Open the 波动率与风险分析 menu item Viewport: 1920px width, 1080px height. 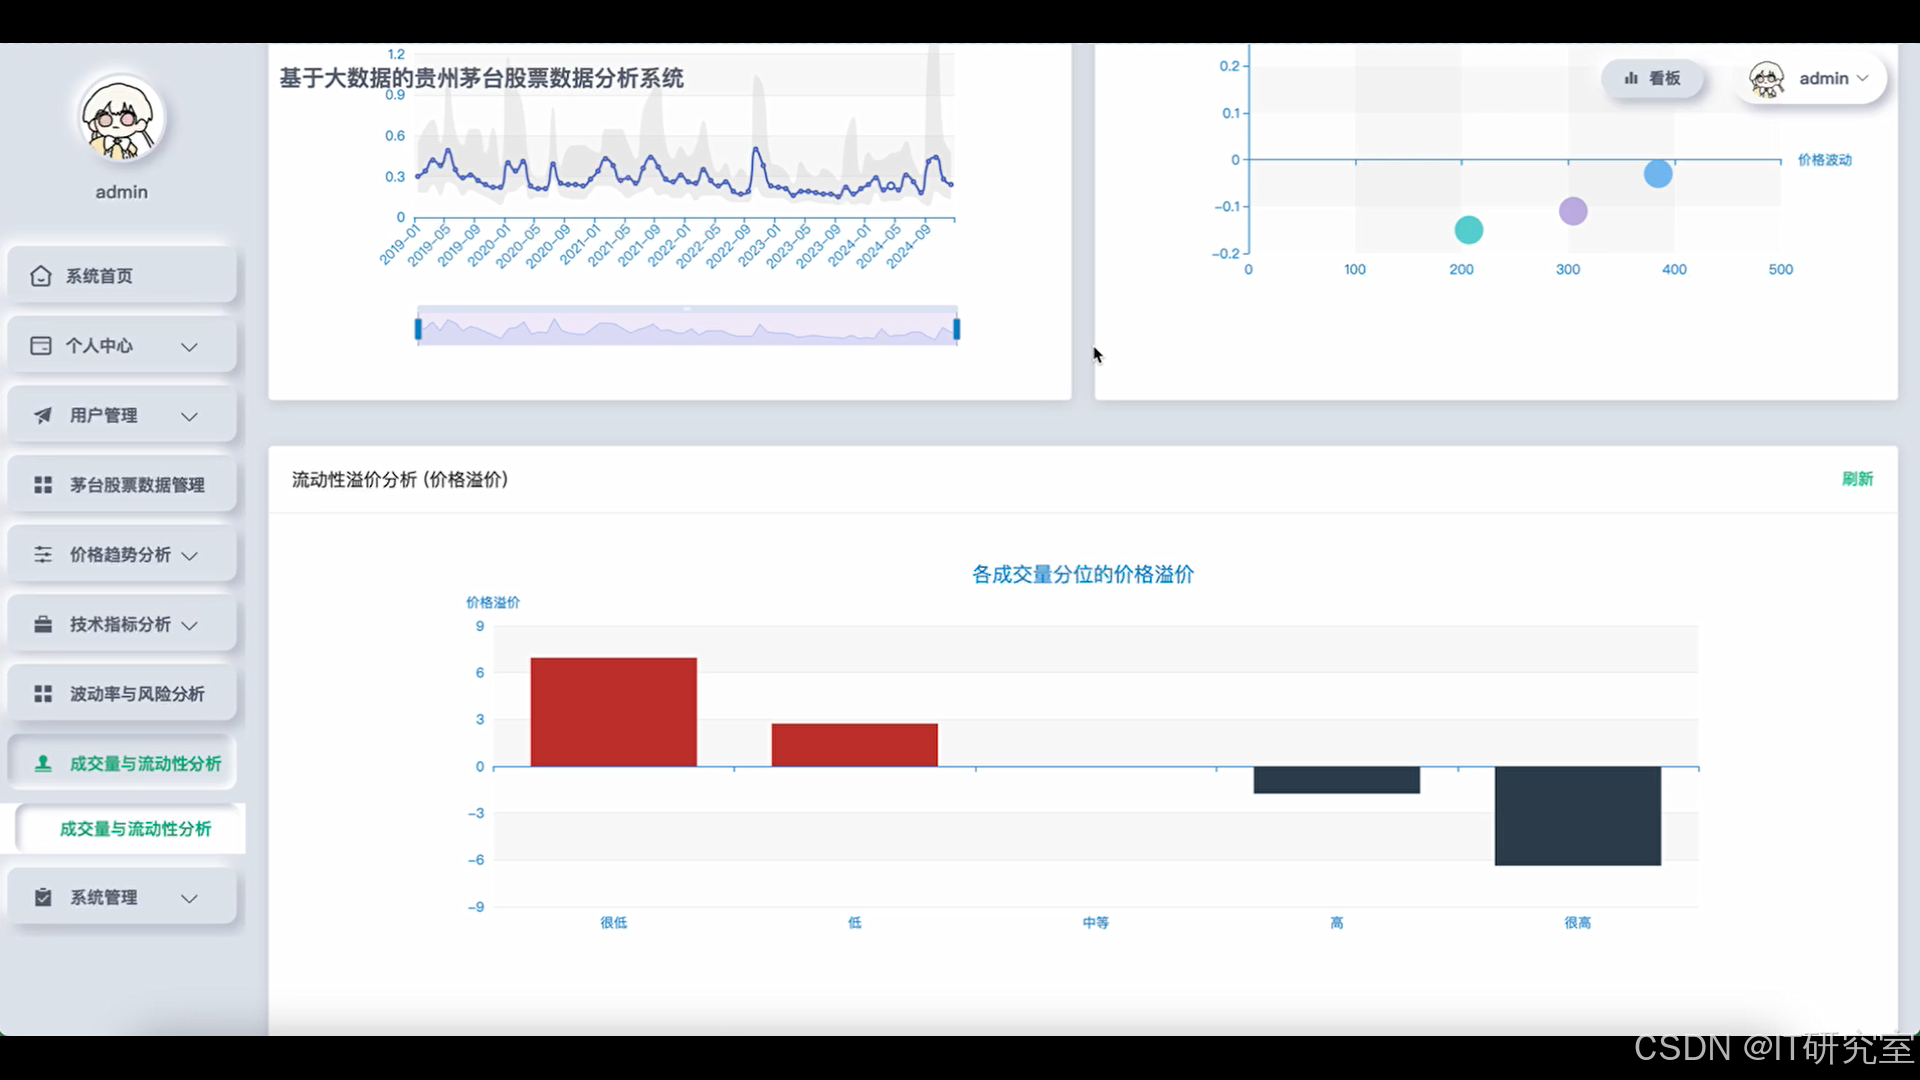pos(122,694)
